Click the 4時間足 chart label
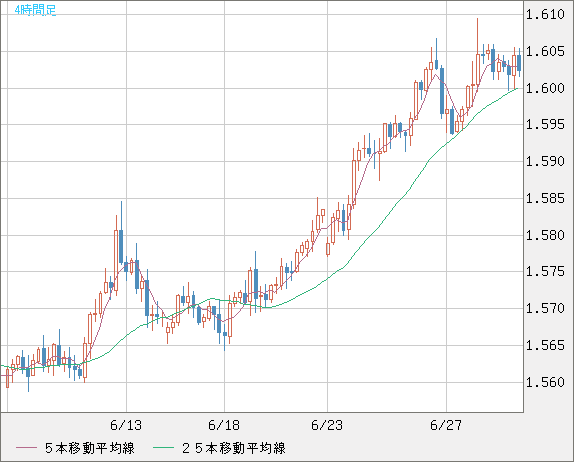Screen dimensions: 574x462 coord(35,10)
